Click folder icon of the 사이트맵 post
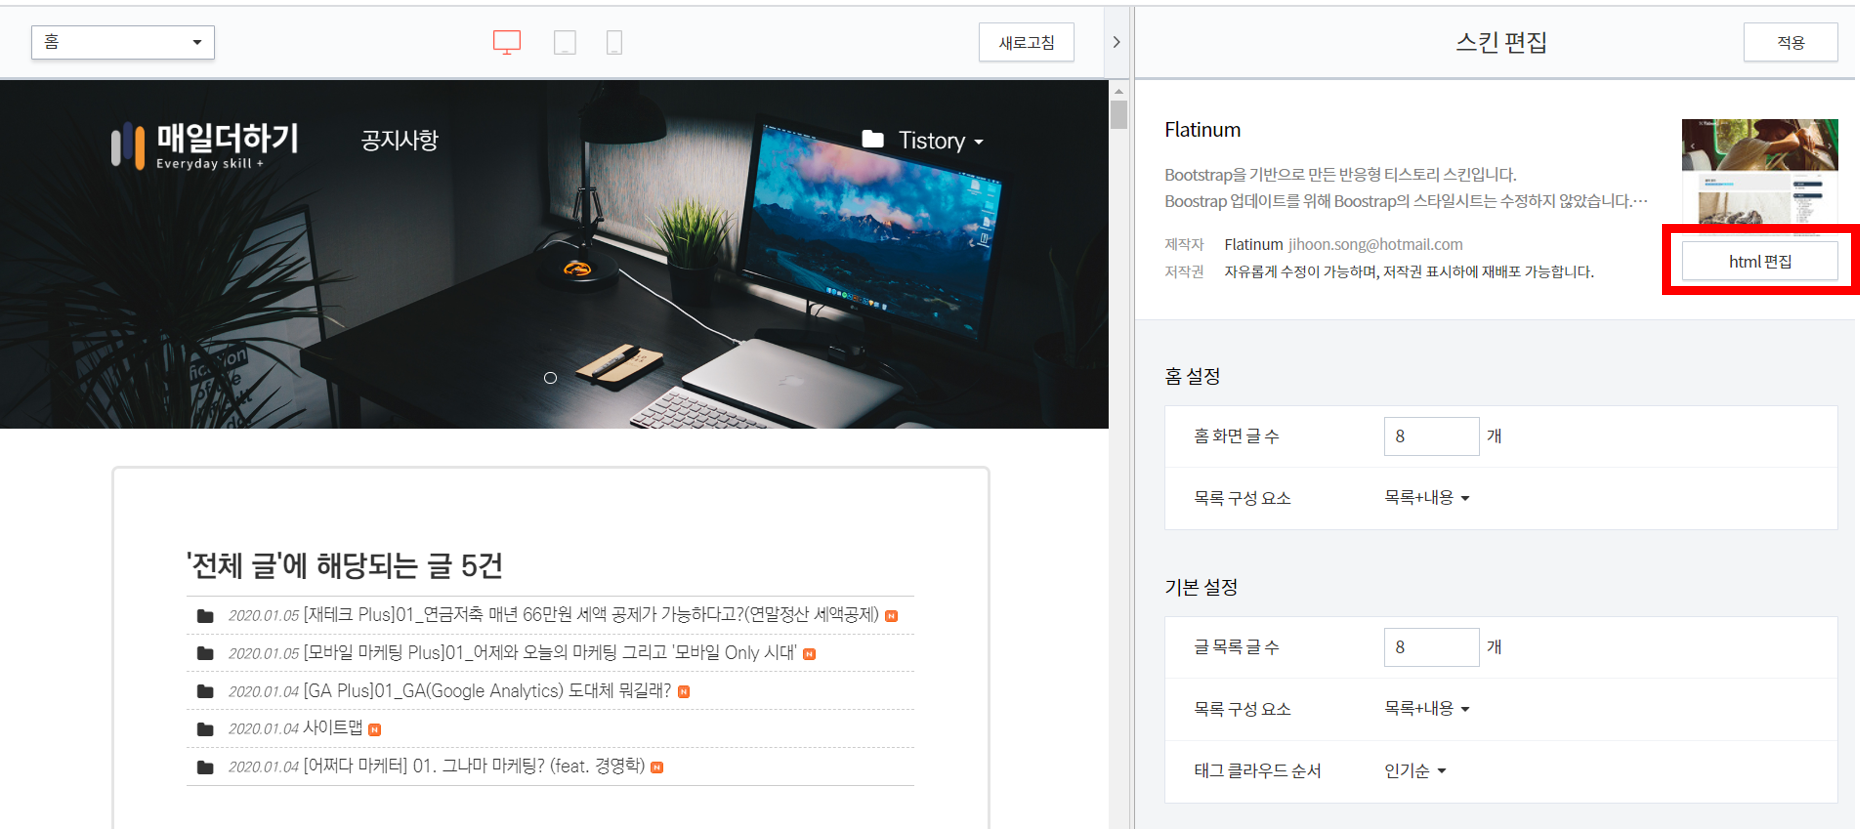1860x829 pixels. pos(205,730)
